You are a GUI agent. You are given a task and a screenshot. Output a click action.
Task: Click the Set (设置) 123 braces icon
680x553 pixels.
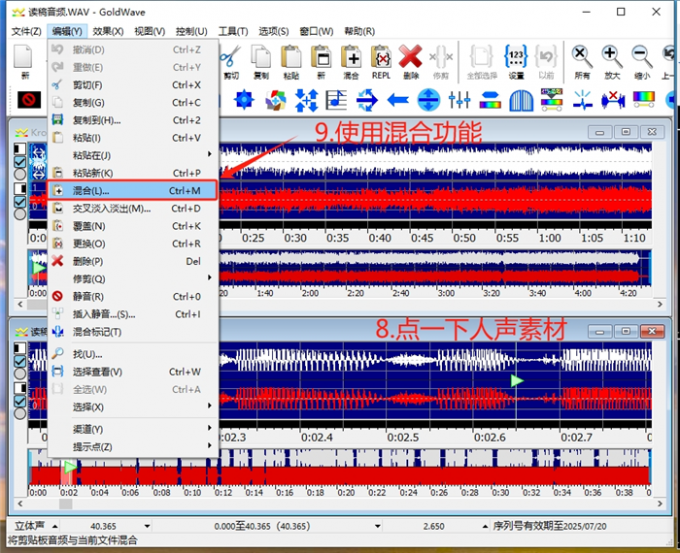pos(516,56)
